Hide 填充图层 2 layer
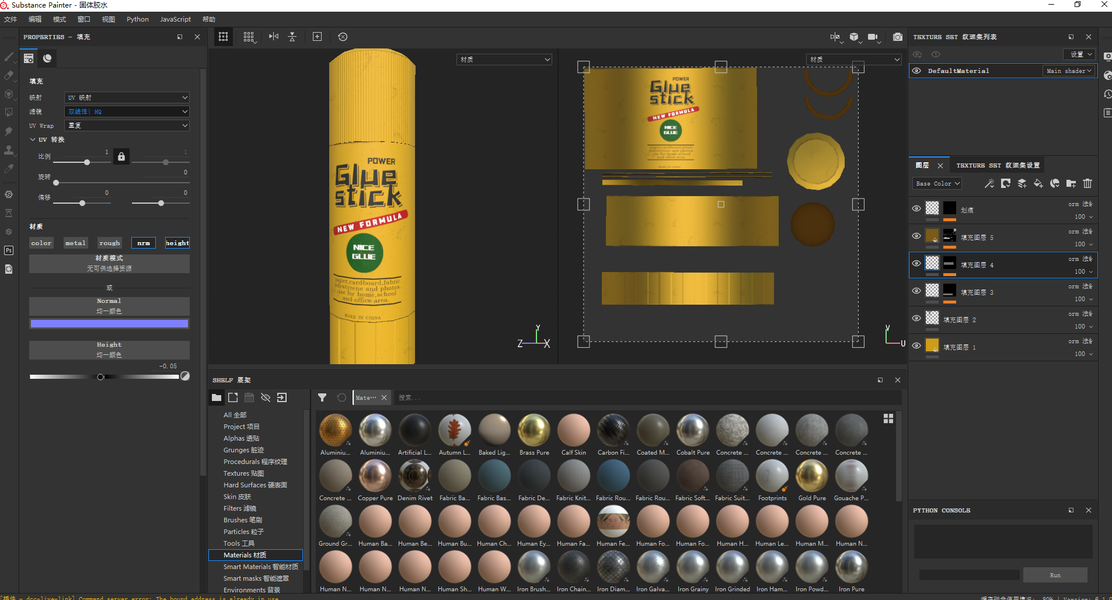This screenshot has width=1112, height=600. click(916, 318)
